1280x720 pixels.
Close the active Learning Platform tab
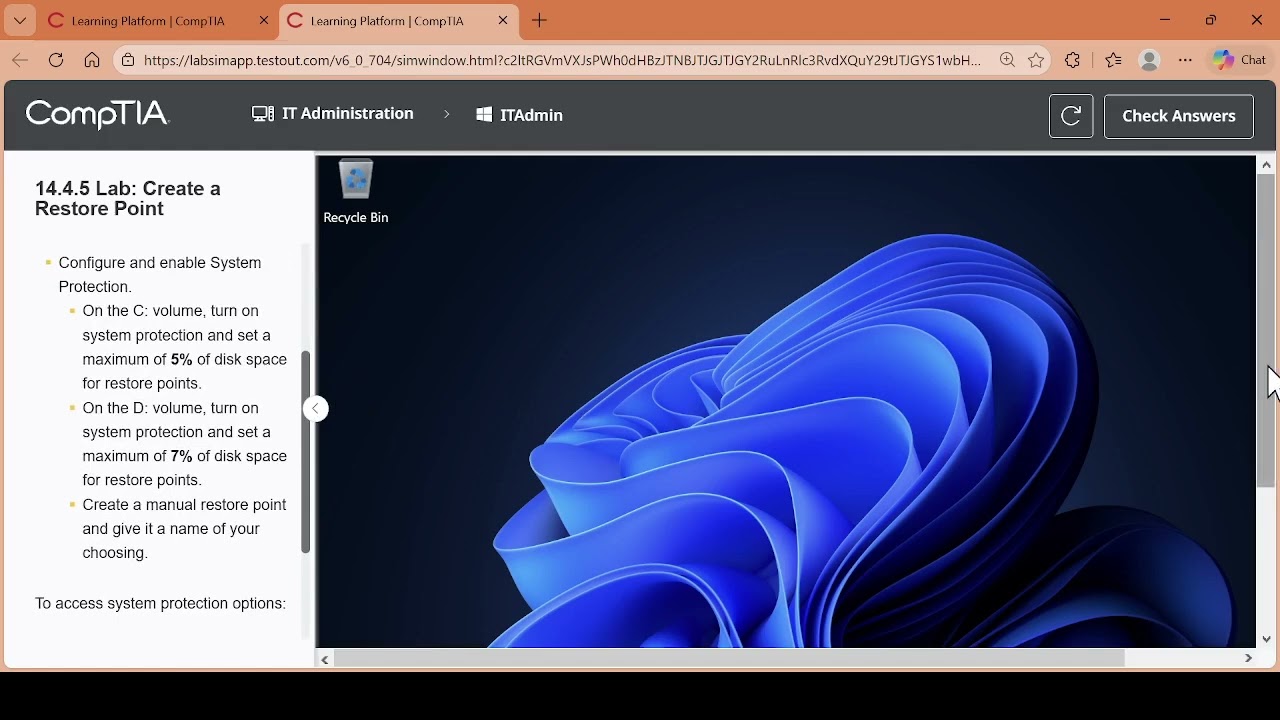503,21
